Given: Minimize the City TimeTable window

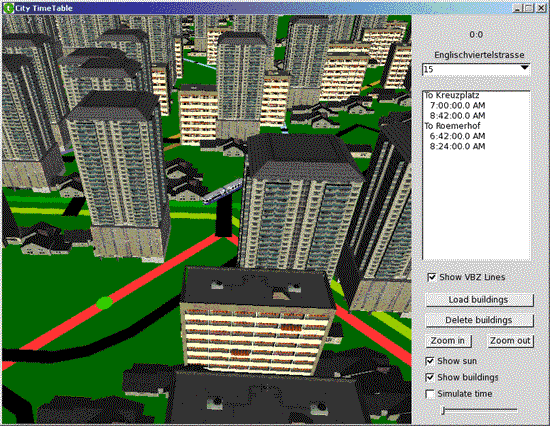Looking at the screenshot, I should click(517, 8).
